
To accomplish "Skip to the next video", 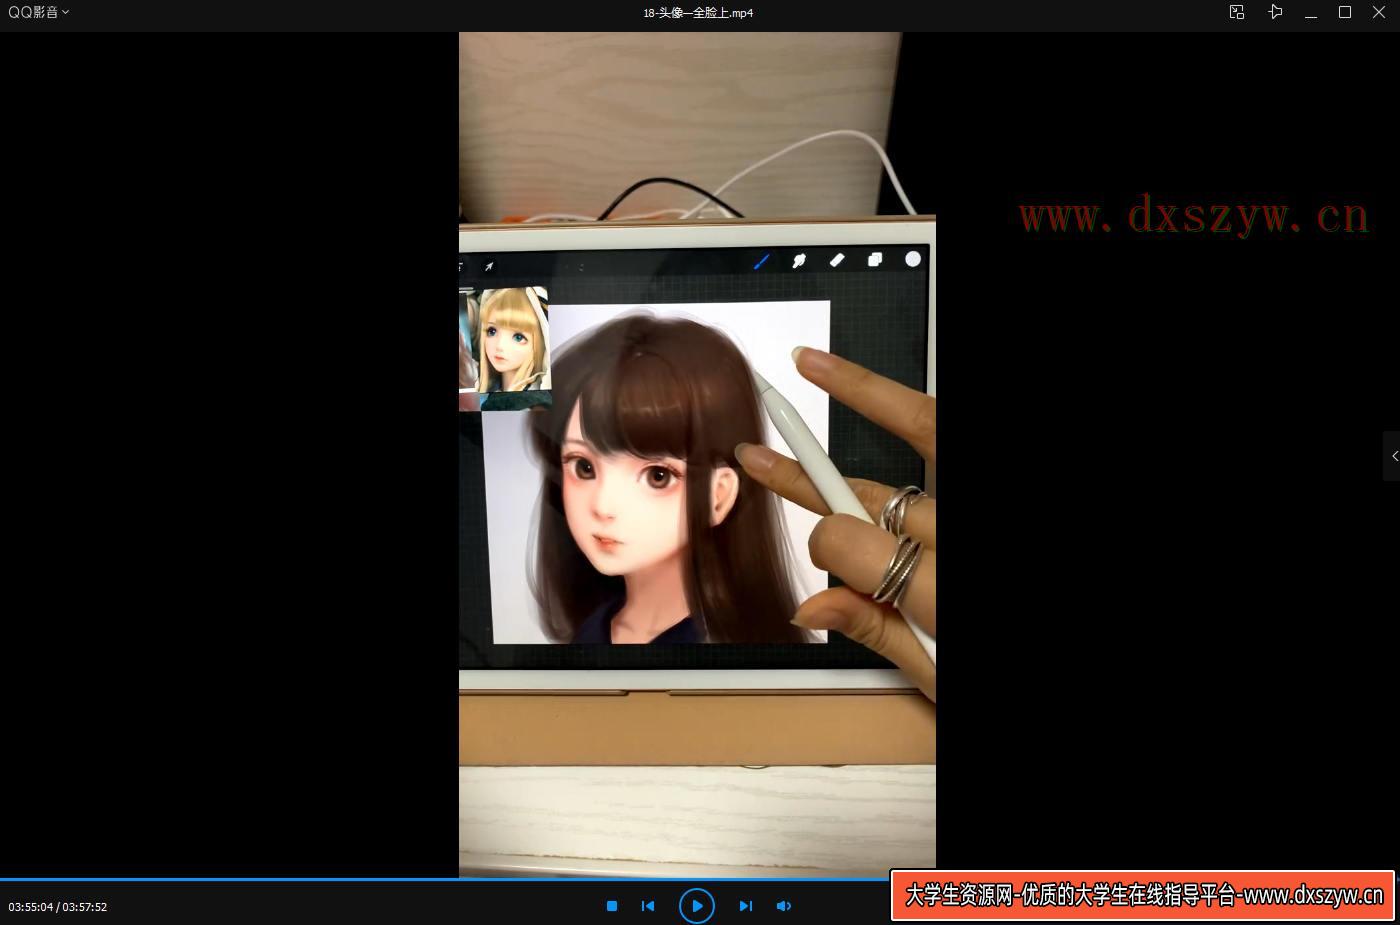I will tap(746, 906).
